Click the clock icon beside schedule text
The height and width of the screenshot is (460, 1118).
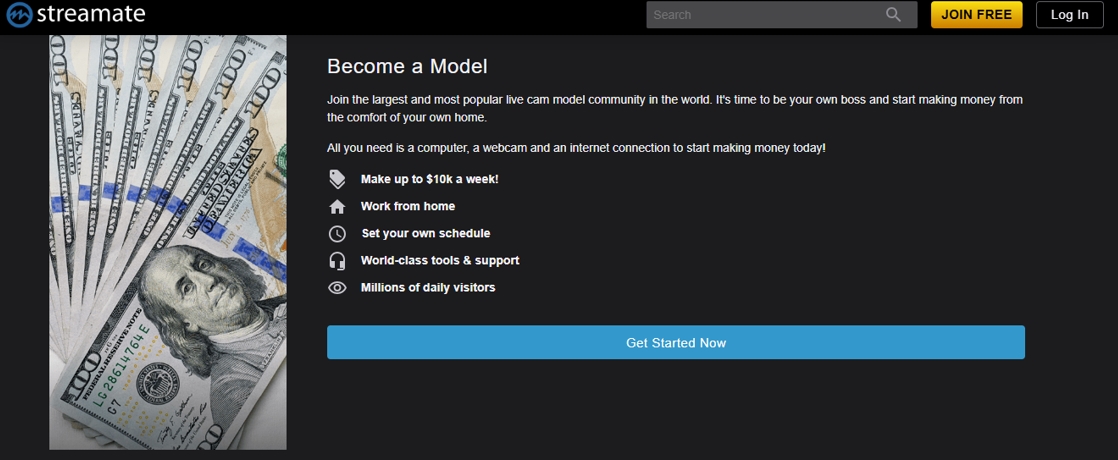337,234
